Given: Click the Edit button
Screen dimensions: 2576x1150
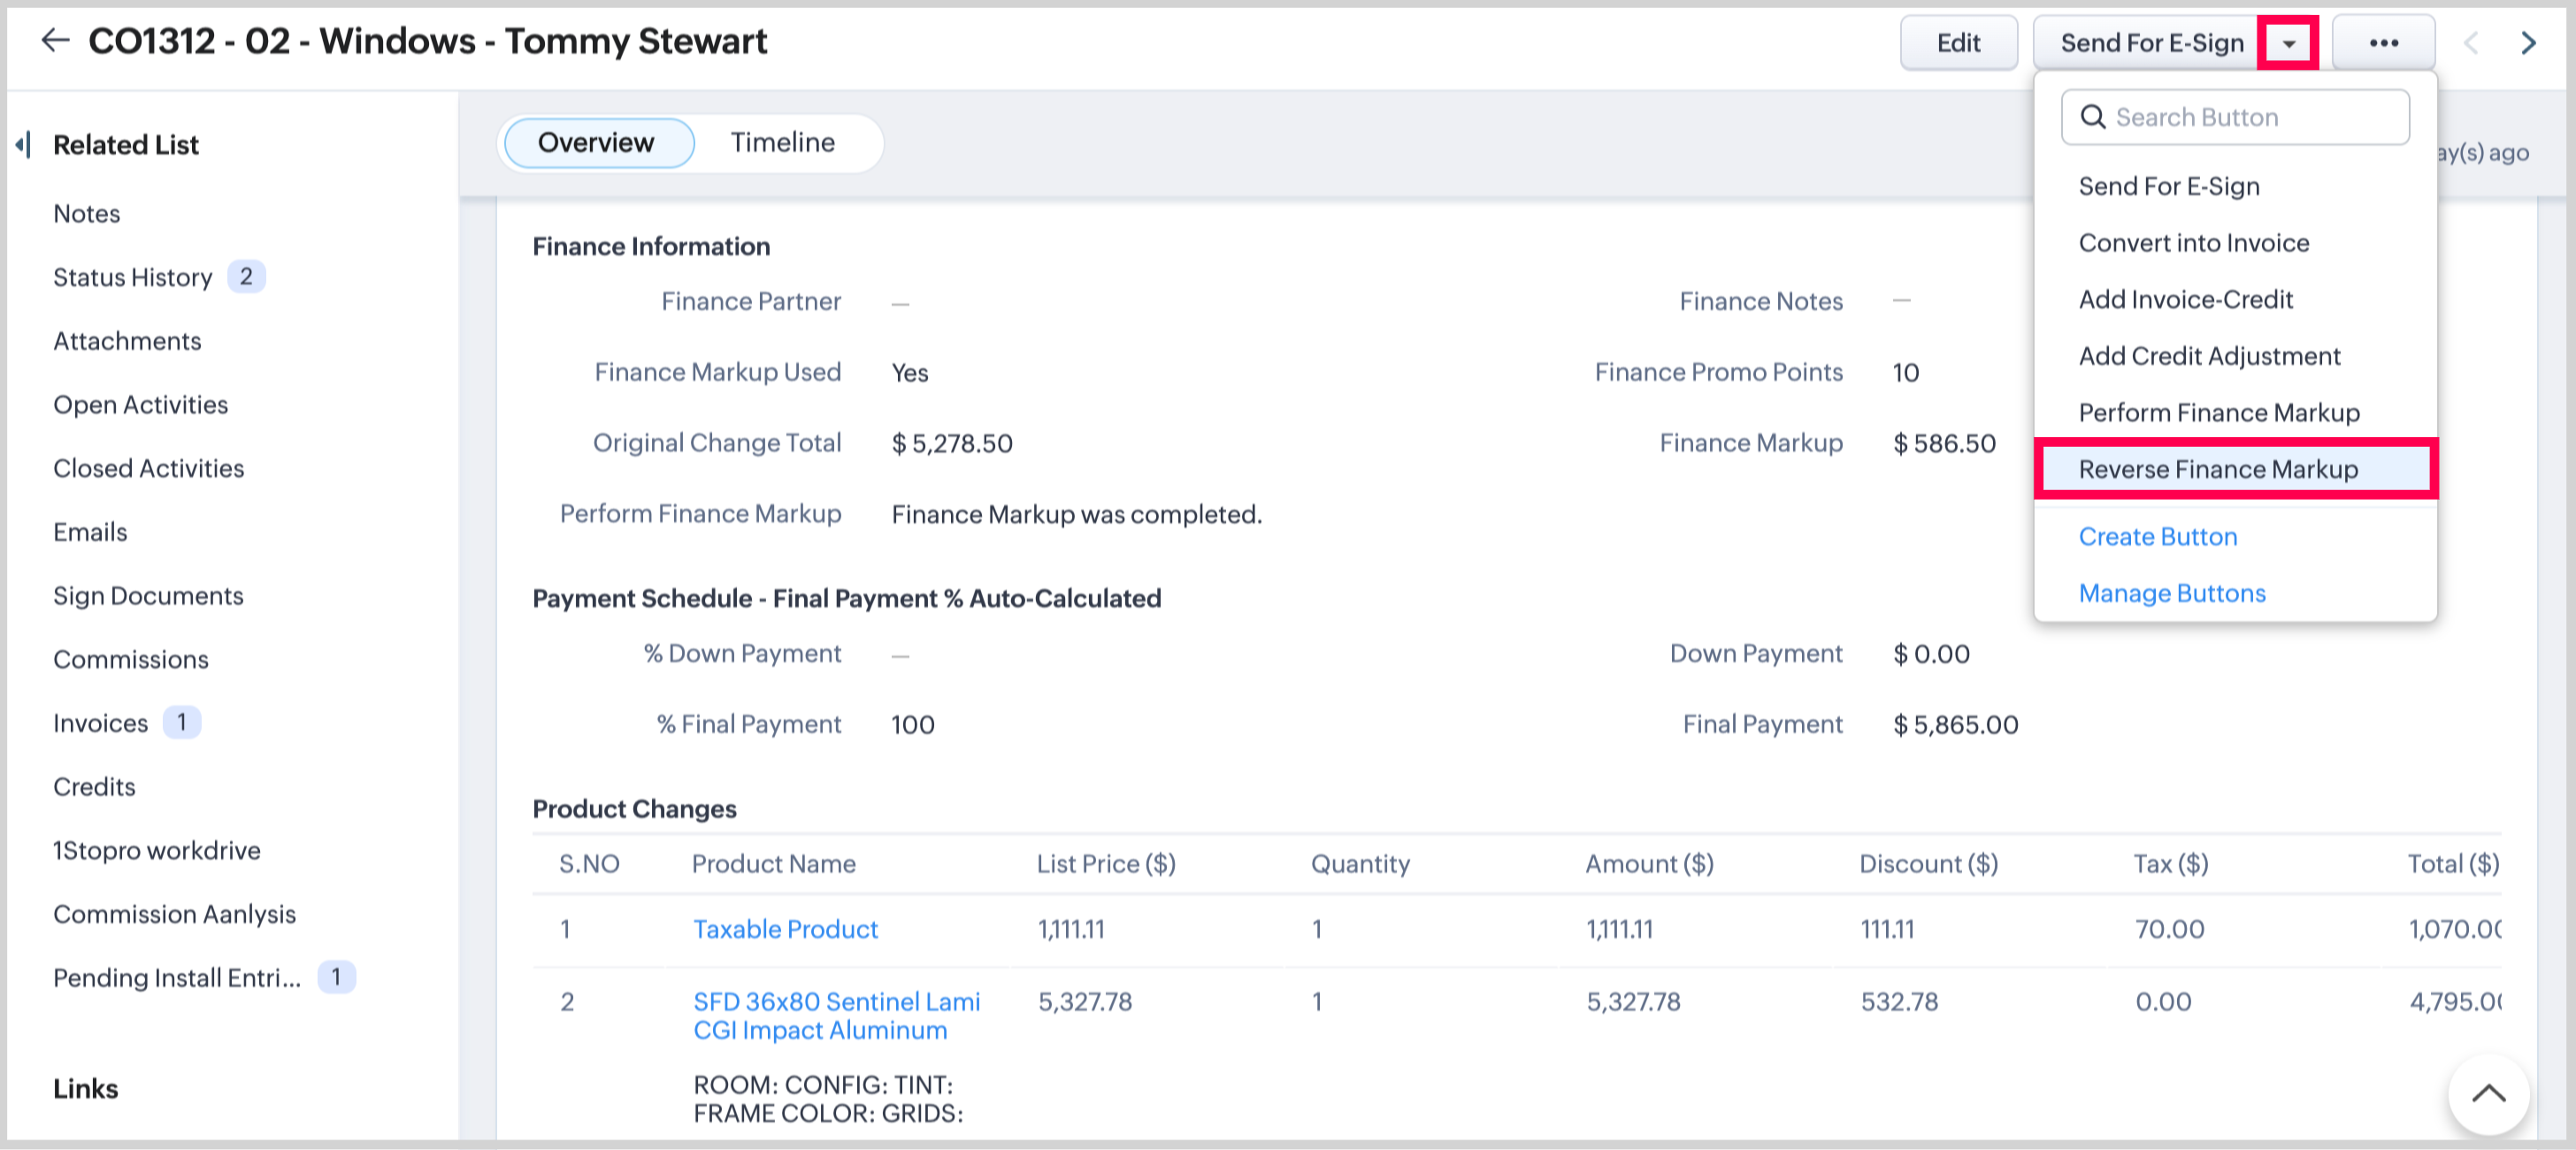Looking at the screenshot, I should (x=1957, y=43).
